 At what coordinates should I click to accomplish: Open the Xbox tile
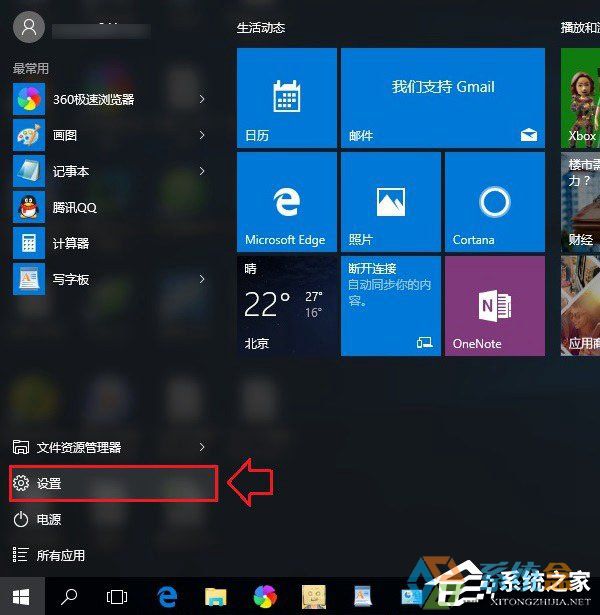point(580,98)
